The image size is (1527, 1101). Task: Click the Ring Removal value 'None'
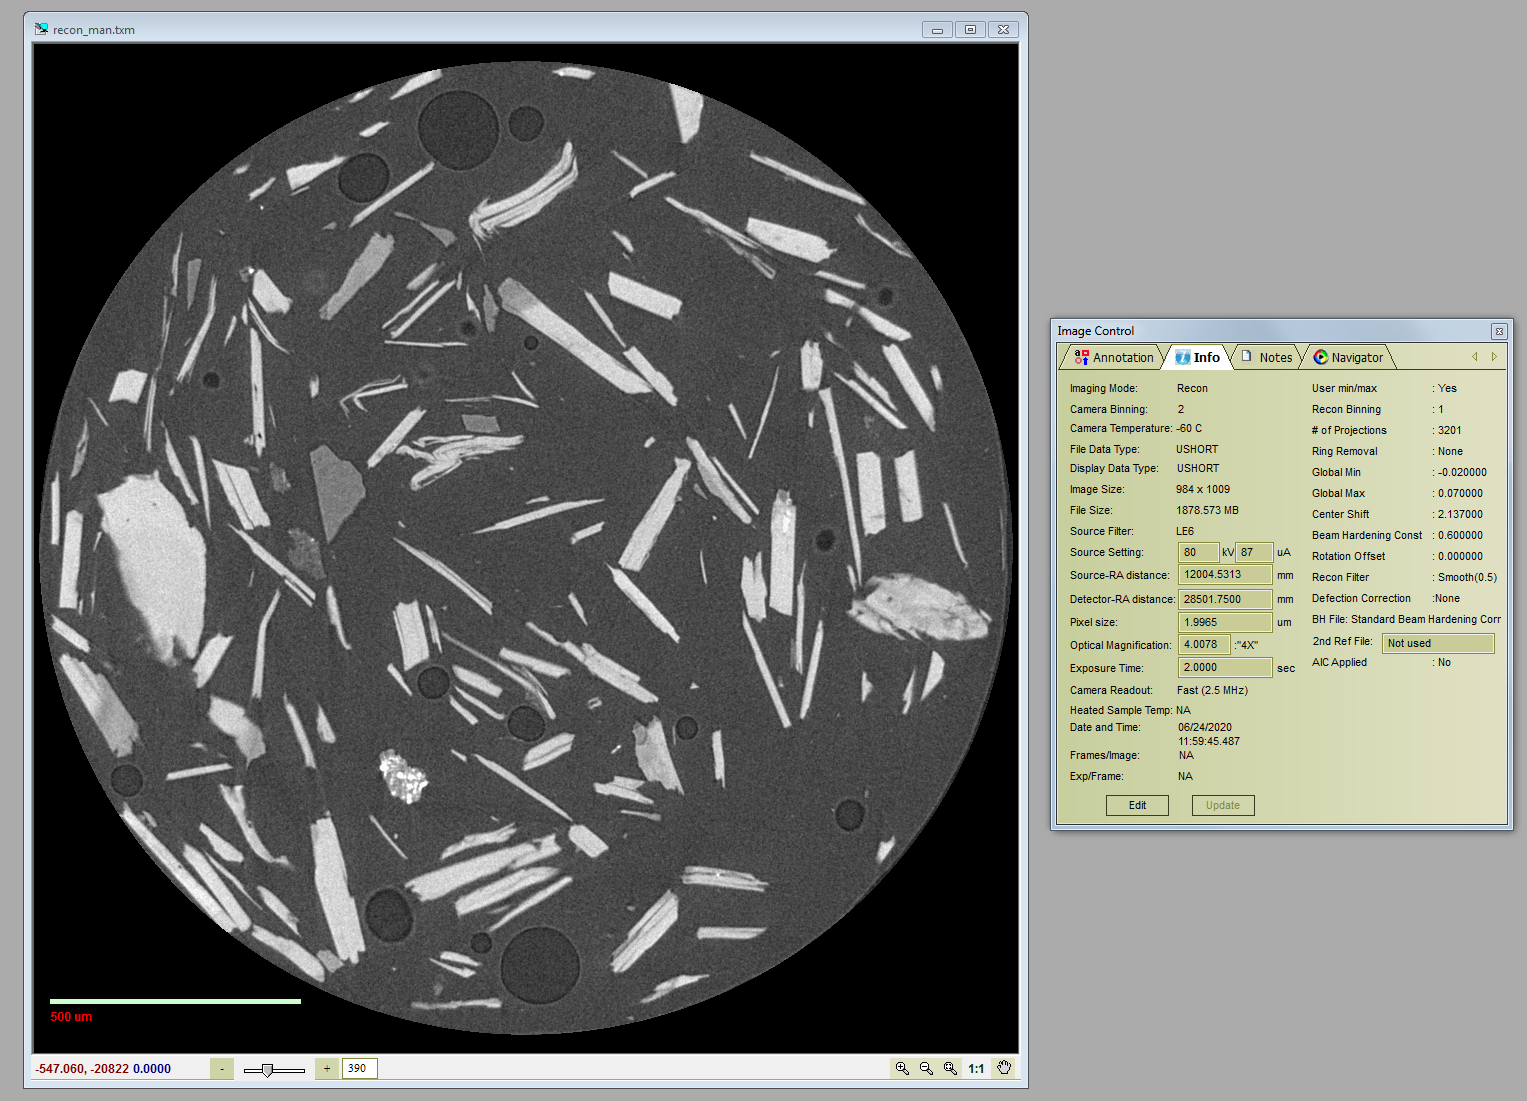1450,451
